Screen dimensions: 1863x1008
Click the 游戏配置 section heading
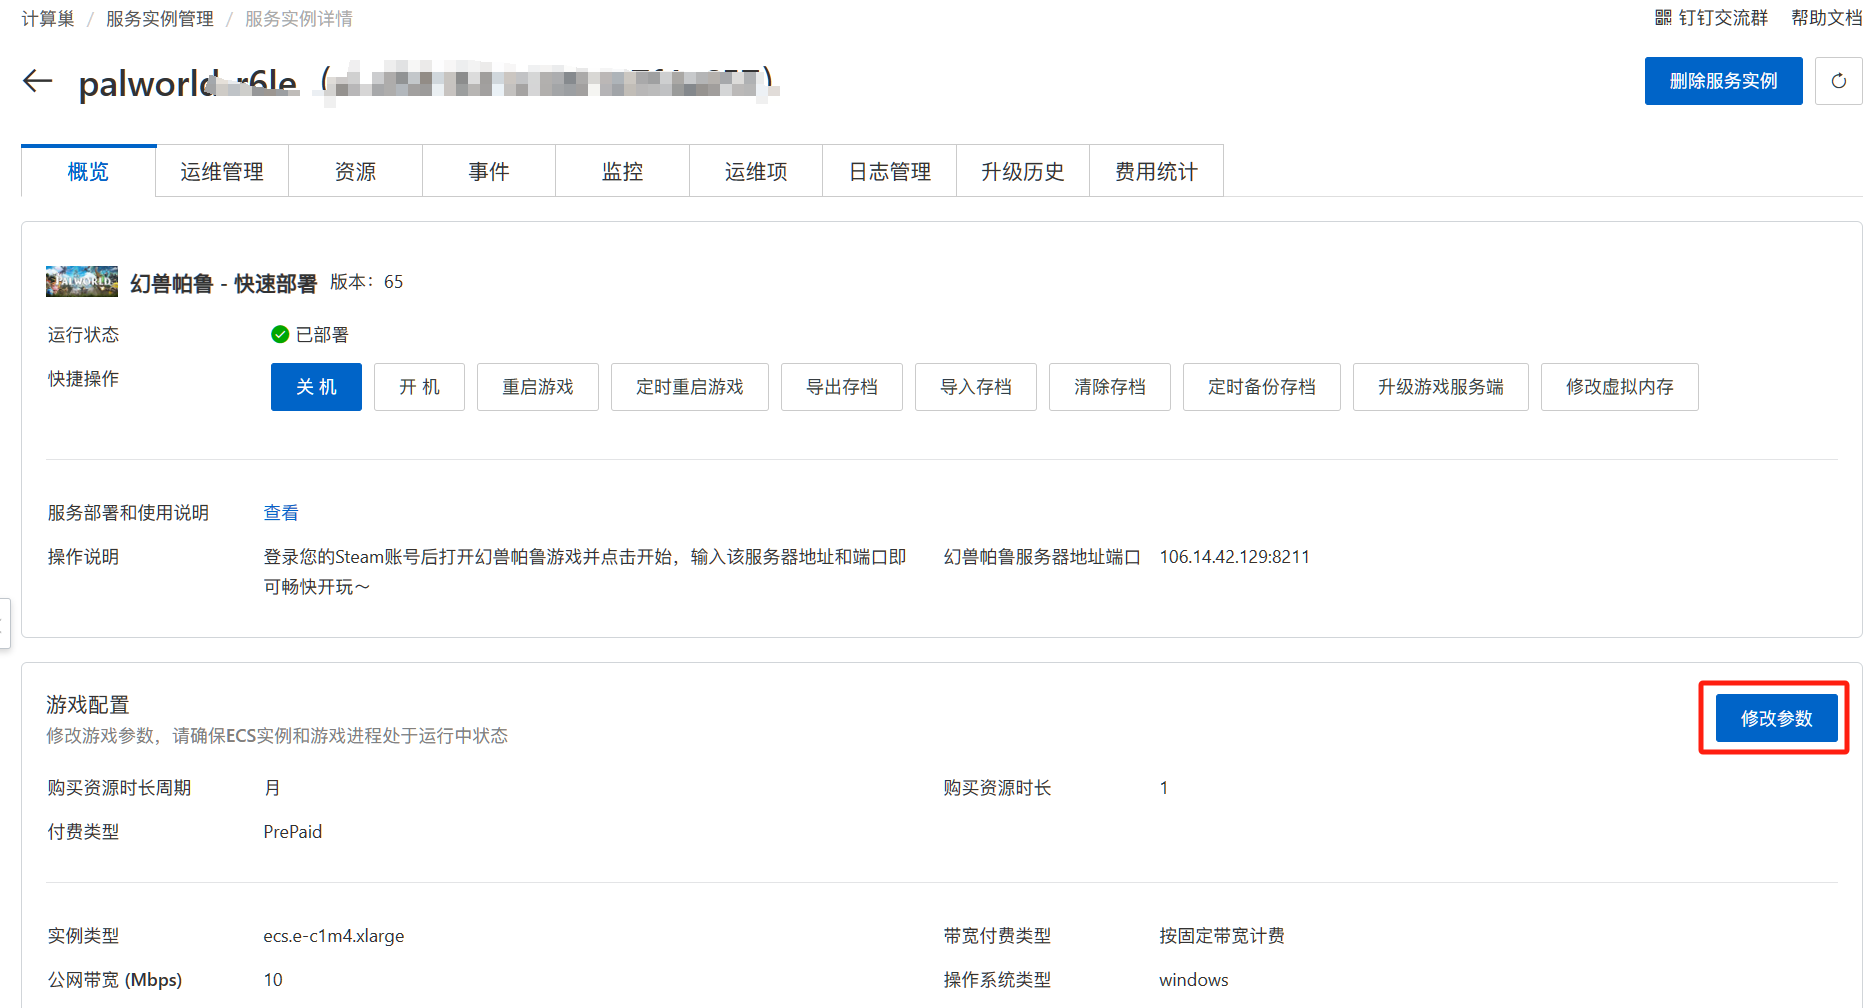88,705
